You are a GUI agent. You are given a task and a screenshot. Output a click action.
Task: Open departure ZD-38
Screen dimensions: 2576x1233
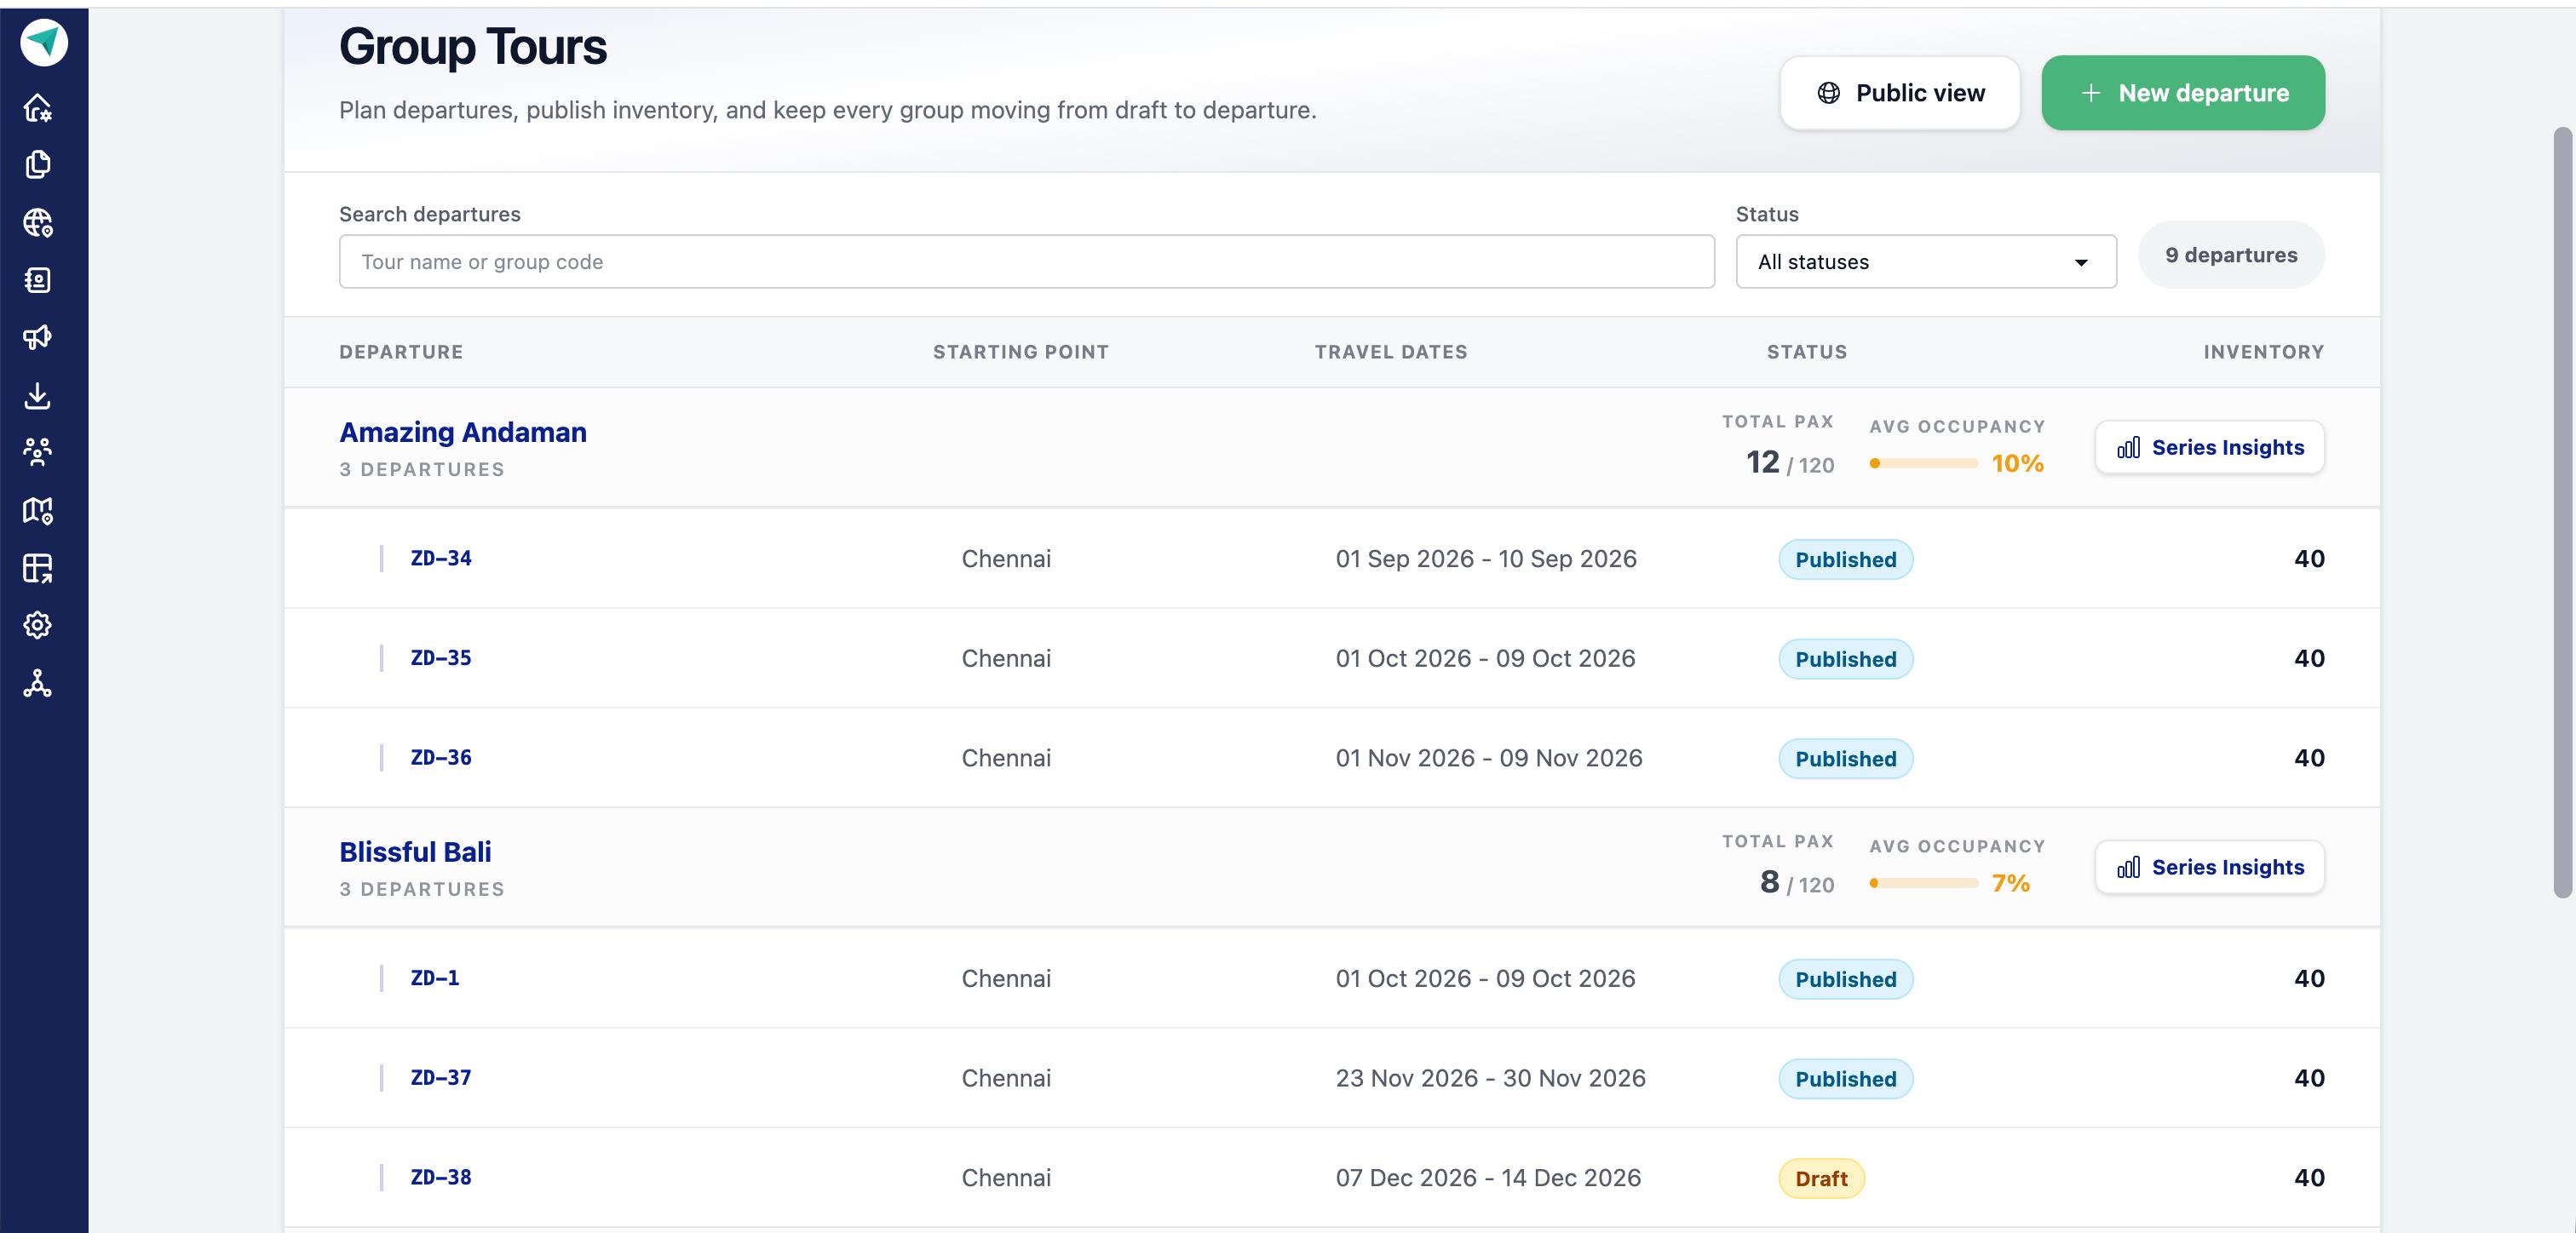[x=441, y=1178]
